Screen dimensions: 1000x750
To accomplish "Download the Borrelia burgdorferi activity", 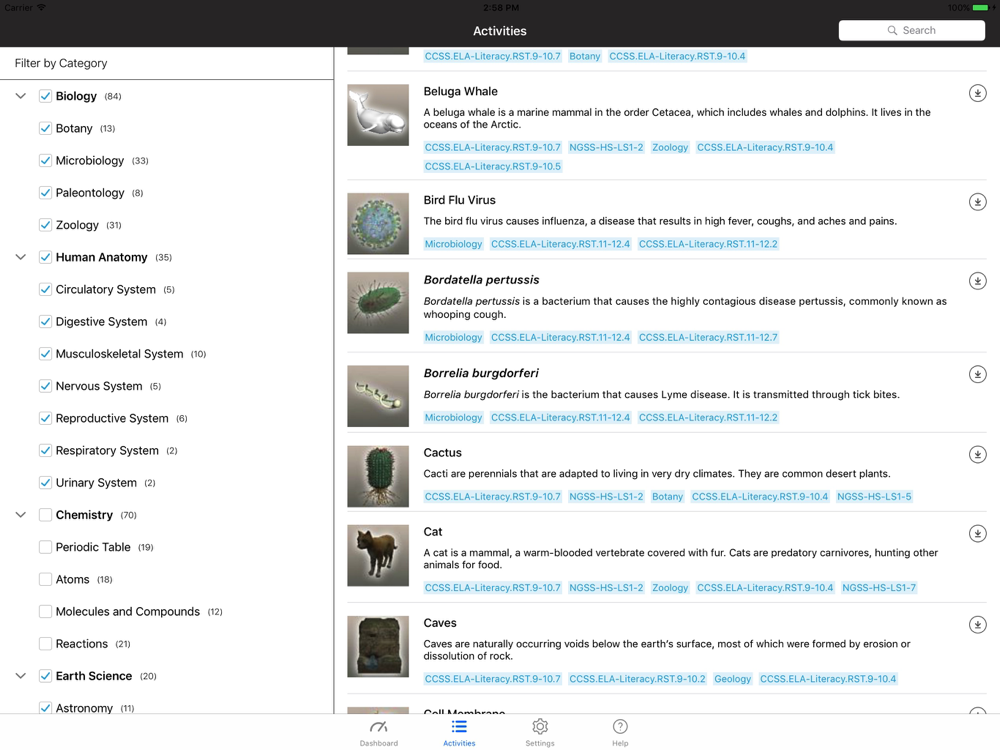I will (x=977, y=374).
